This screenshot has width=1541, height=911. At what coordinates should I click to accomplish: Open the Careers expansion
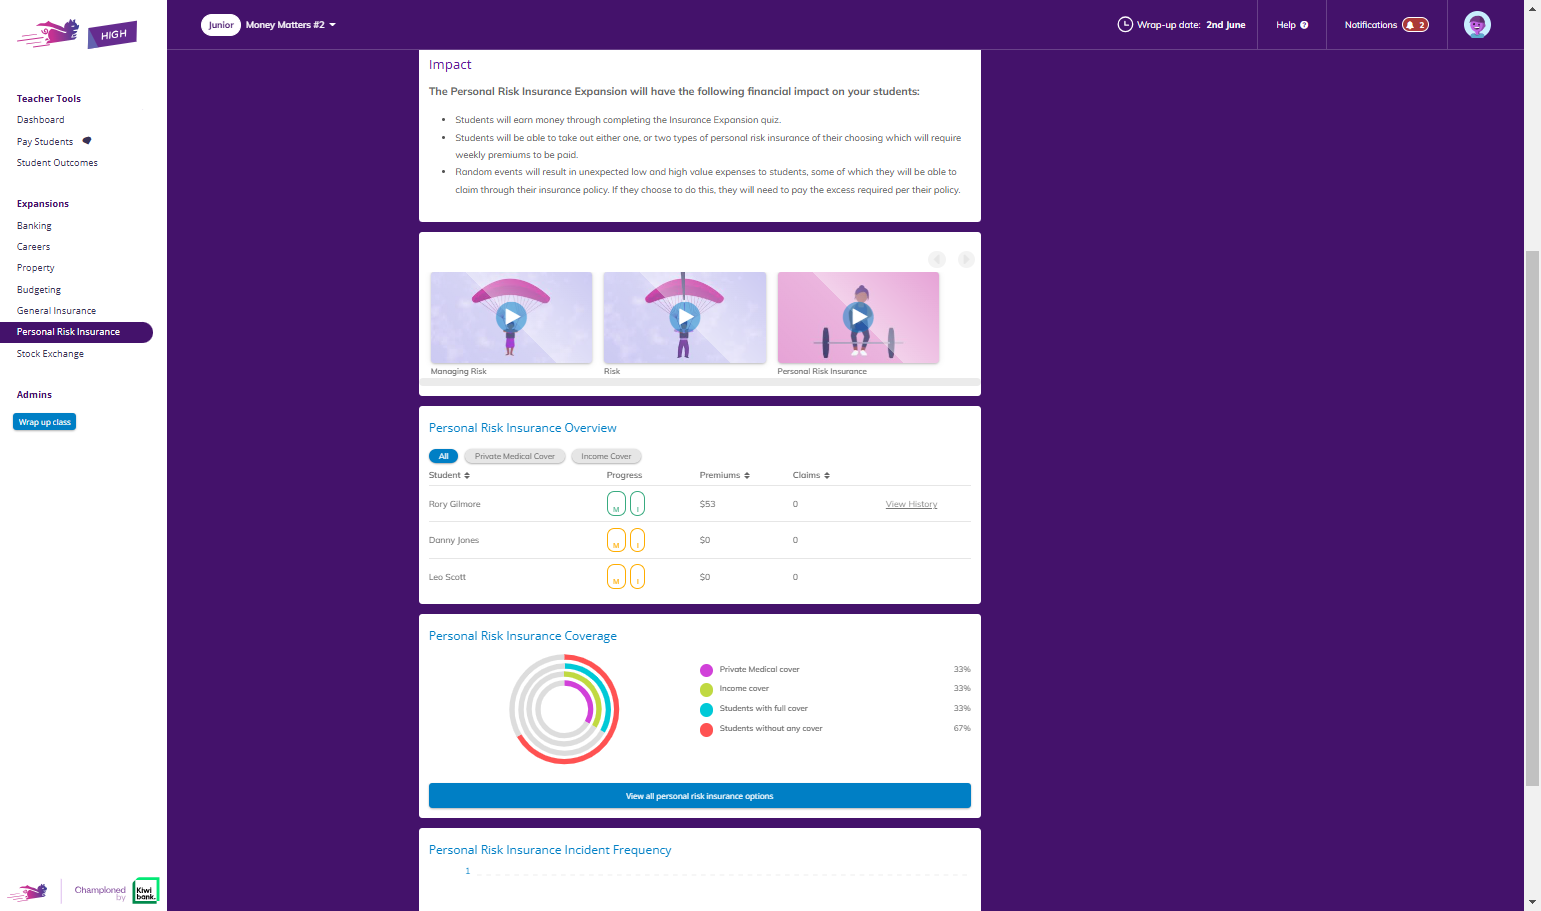33,247
